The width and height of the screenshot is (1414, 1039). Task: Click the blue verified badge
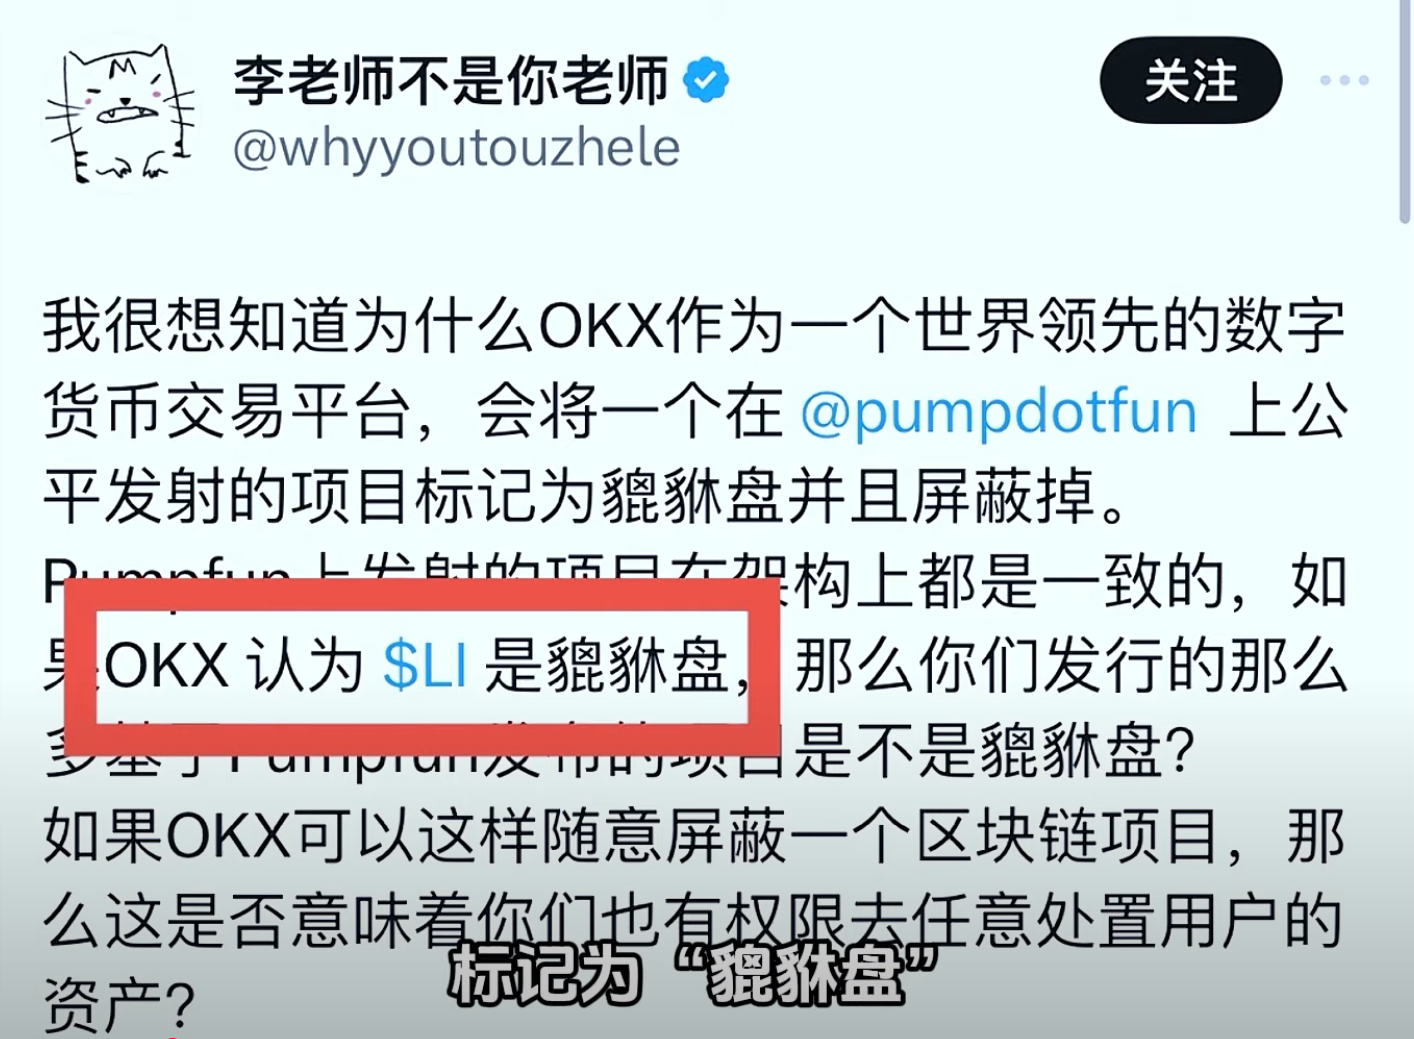(x=706, y=80)
